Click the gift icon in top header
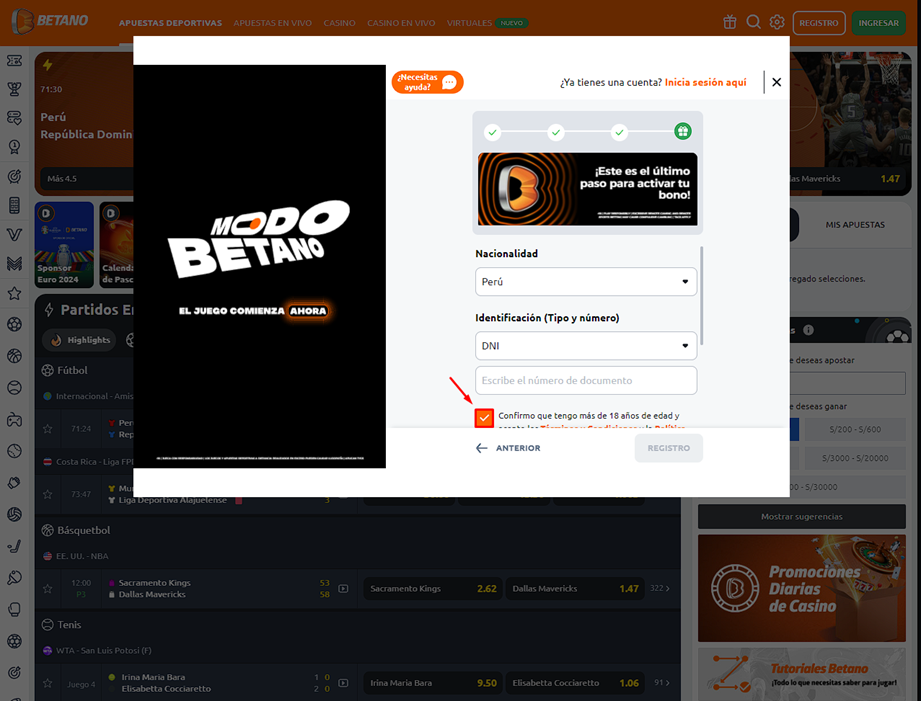Image resolution: width=921 pixels, height=701 pixels. coord(730,22)
